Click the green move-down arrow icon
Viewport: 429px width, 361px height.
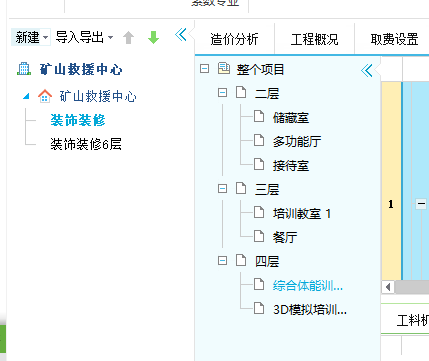click(x=153, y=37)
